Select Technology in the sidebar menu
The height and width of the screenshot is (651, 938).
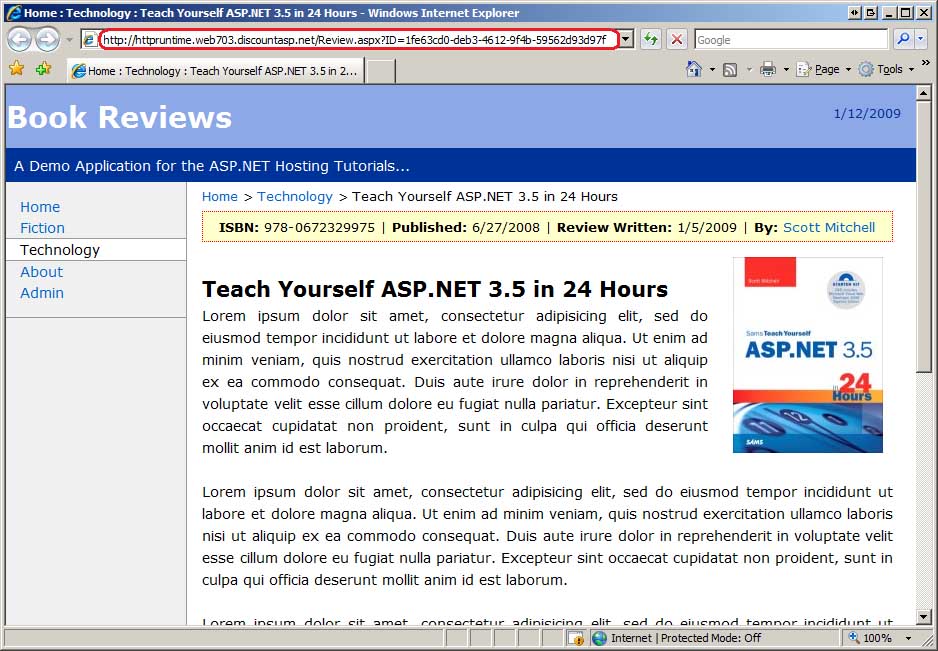pyautogui.click(x=96, y=250)
